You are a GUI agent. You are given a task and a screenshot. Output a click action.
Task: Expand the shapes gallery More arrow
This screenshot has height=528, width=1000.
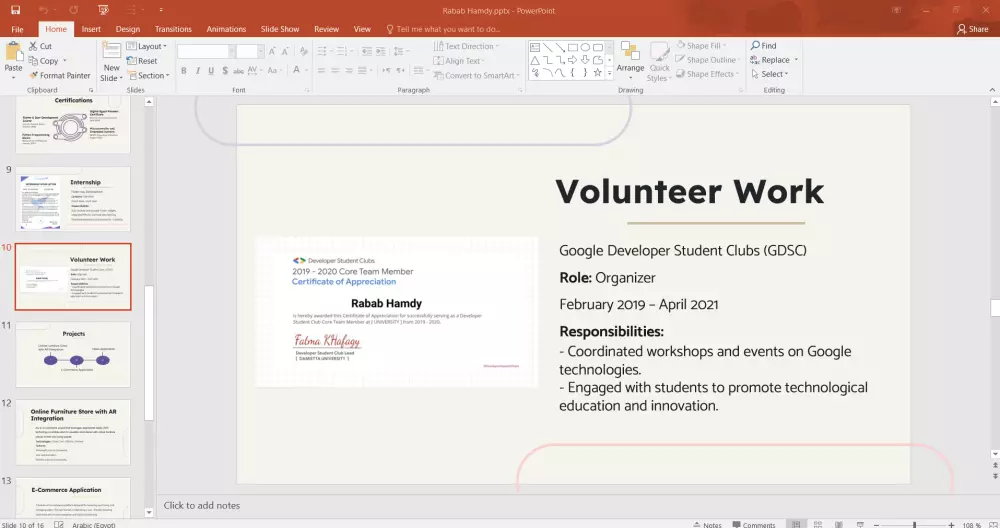point(609,73)
